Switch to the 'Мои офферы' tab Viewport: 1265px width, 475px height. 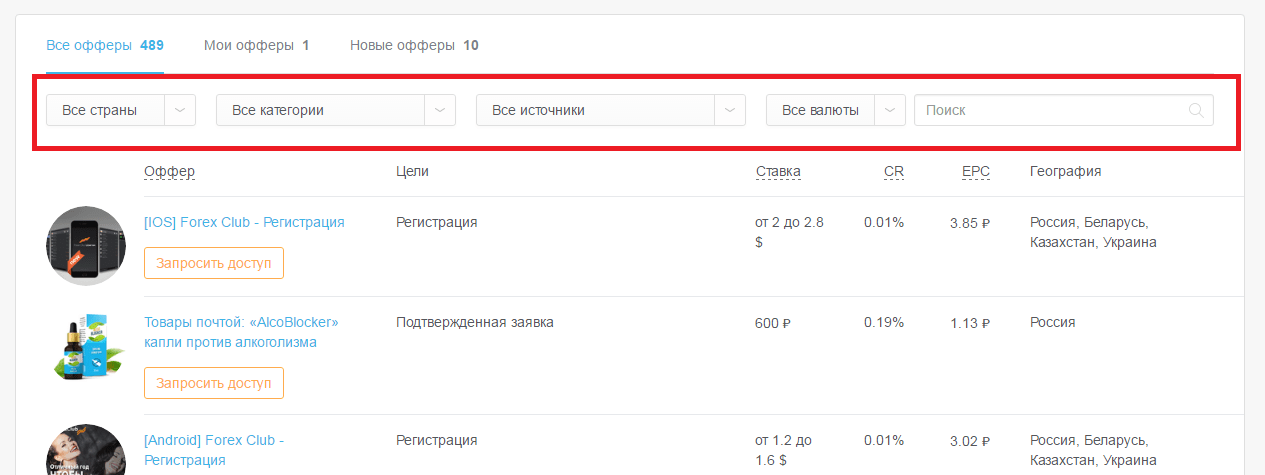click(256, 45)
